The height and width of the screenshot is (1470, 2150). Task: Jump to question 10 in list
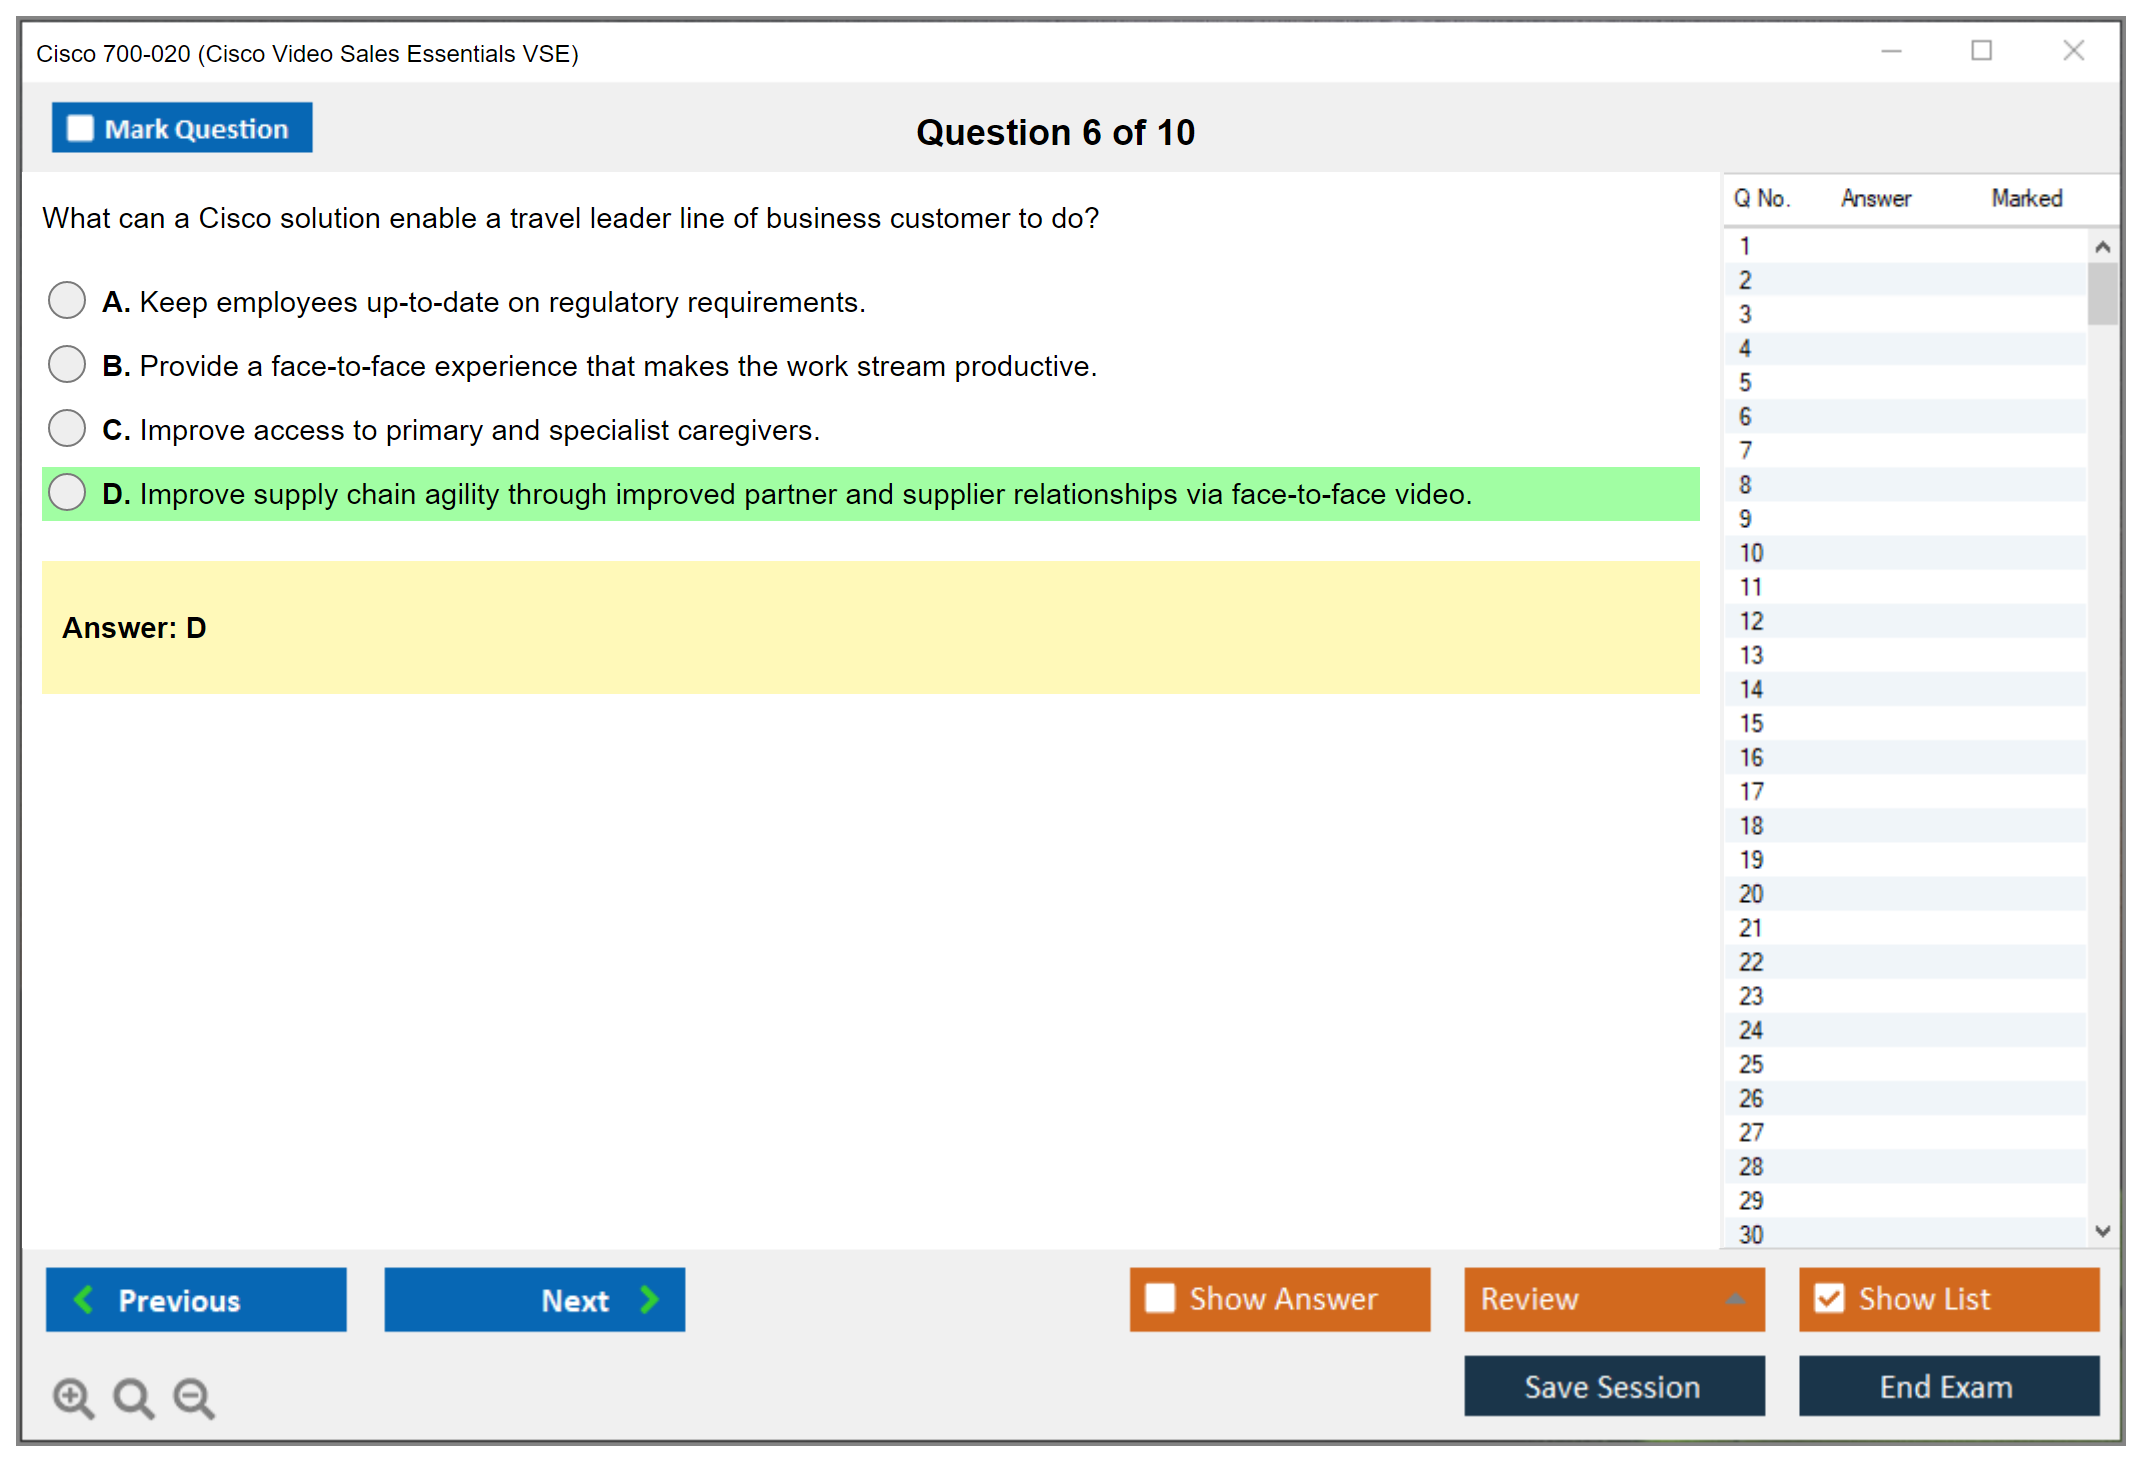pyautogui.click(x=1751, y=553)
